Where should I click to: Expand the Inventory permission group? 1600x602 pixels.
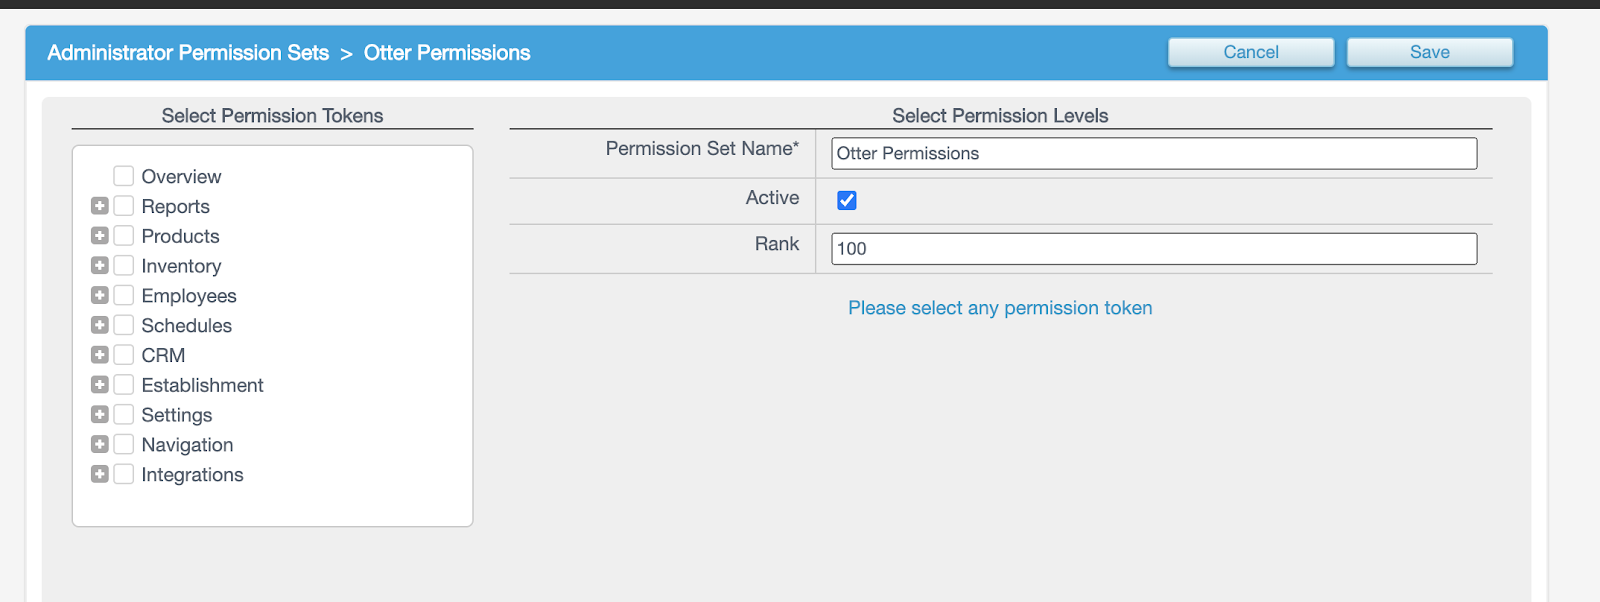[100, 266]
